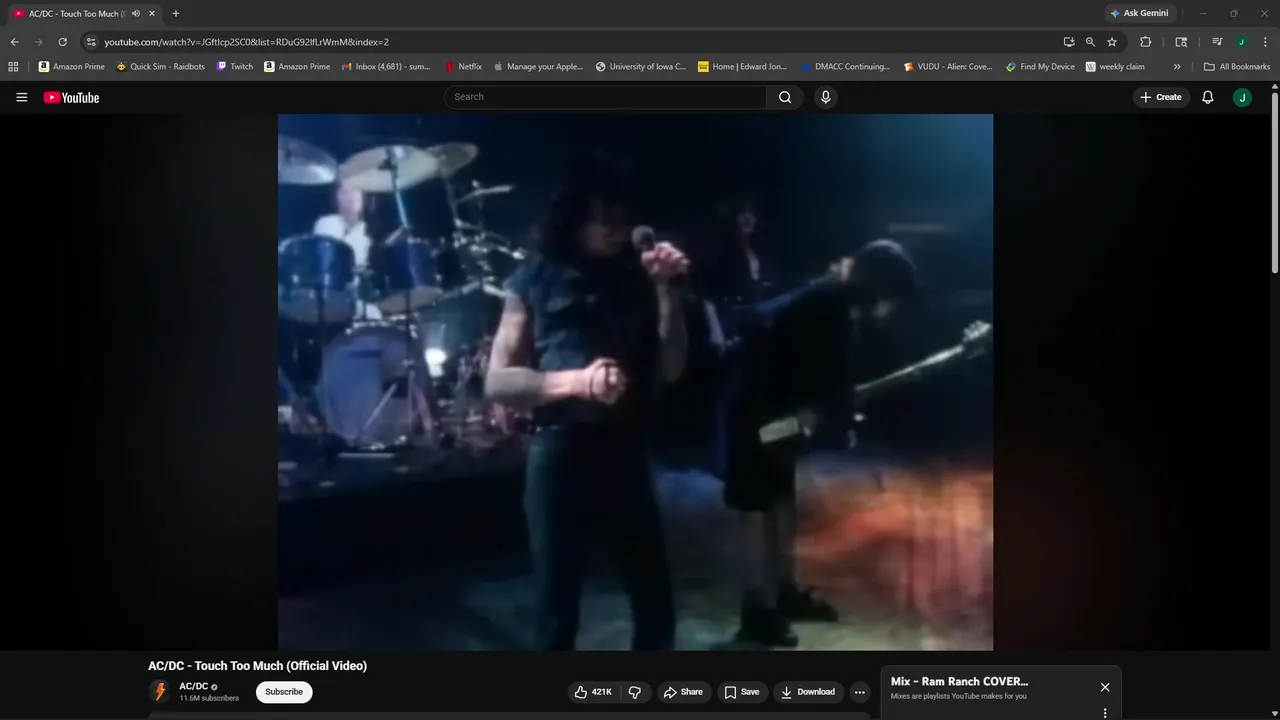Open the University of Iowa bookmark
This screenshot has width=1280, height=720.
coord(641,67)
